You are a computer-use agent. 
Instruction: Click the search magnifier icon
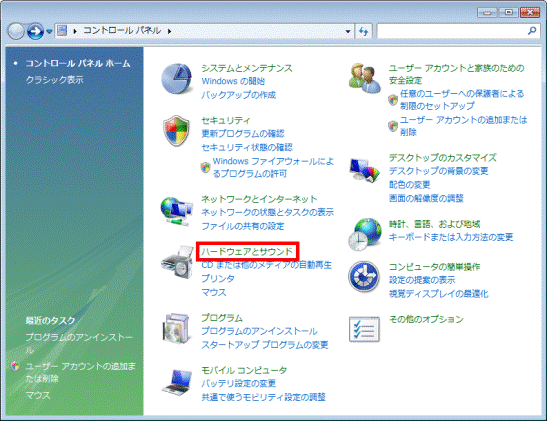[532, 31]
